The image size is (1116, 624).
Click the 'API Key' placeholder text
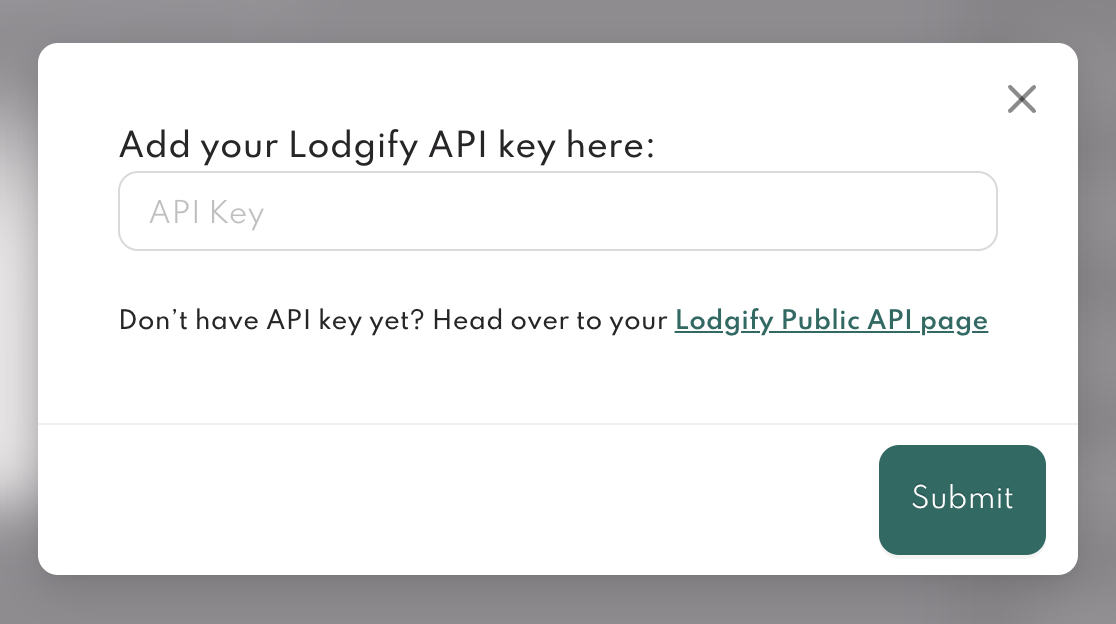(206, 213)
